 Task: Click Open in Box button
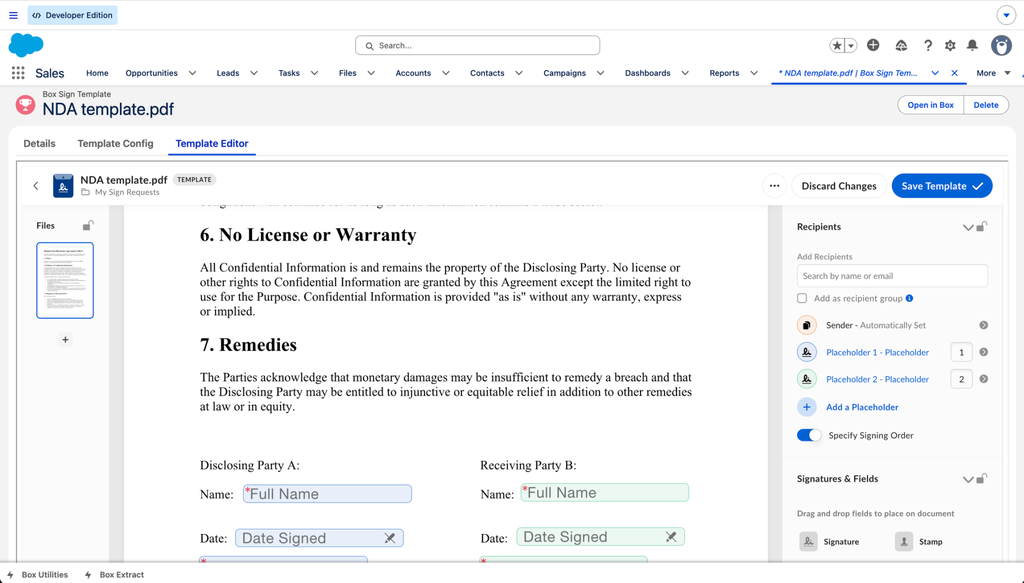(931, 105)
